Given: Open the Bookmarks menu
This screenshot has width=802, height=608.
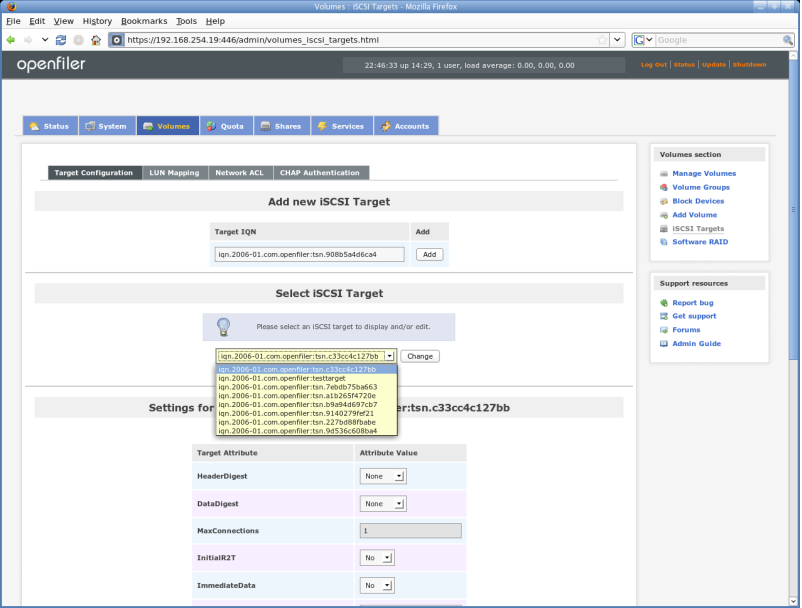Looking at the screenshot, I should coord(144,21).
